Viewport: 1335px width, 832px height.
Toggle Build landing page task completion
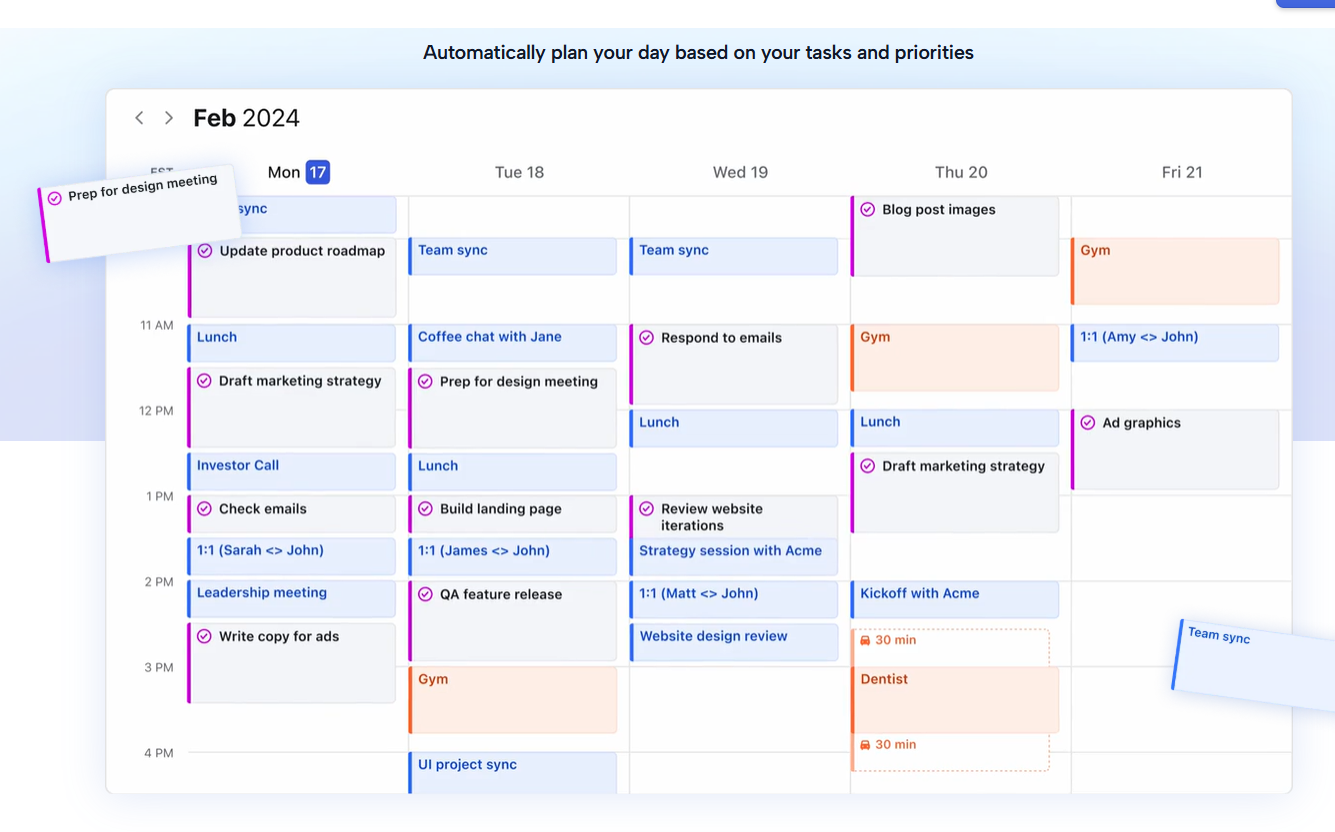click(426, 509)
